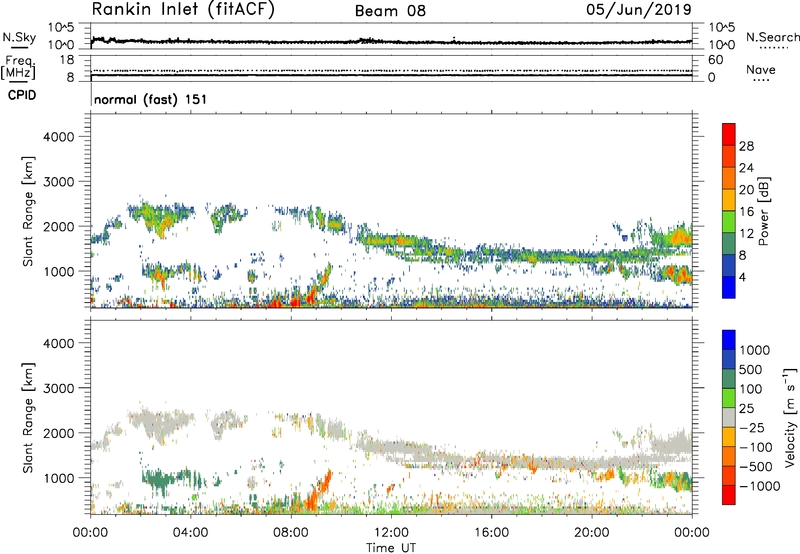Select the light green 12–16 dB Power segment
The width and height of the screenshot is (800, 554).
coord(729,222)
